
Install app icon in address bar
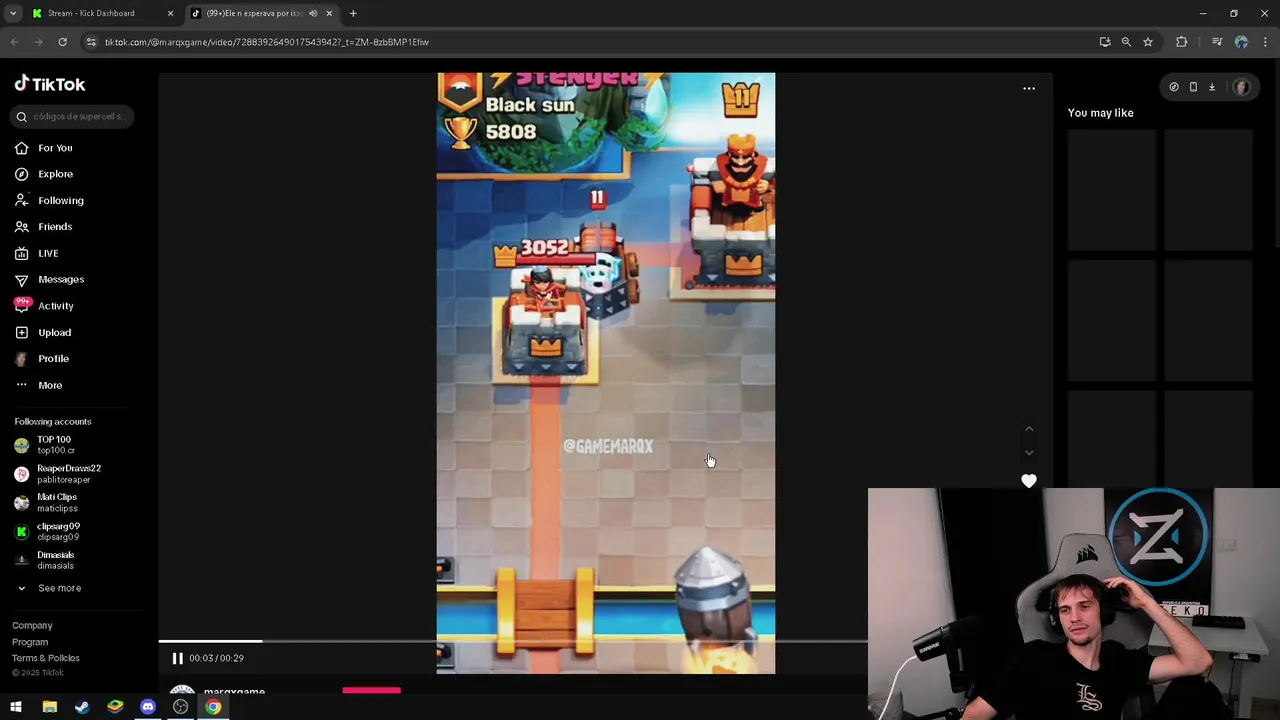(1105, 42)
